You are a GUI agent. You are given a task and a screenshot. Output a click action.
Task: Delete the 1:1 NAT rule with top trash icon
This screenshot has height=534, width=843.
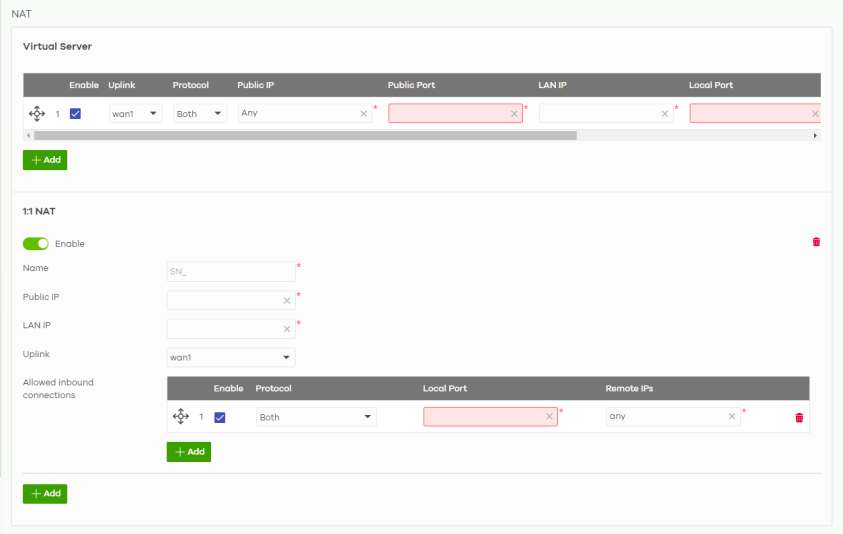816,242
